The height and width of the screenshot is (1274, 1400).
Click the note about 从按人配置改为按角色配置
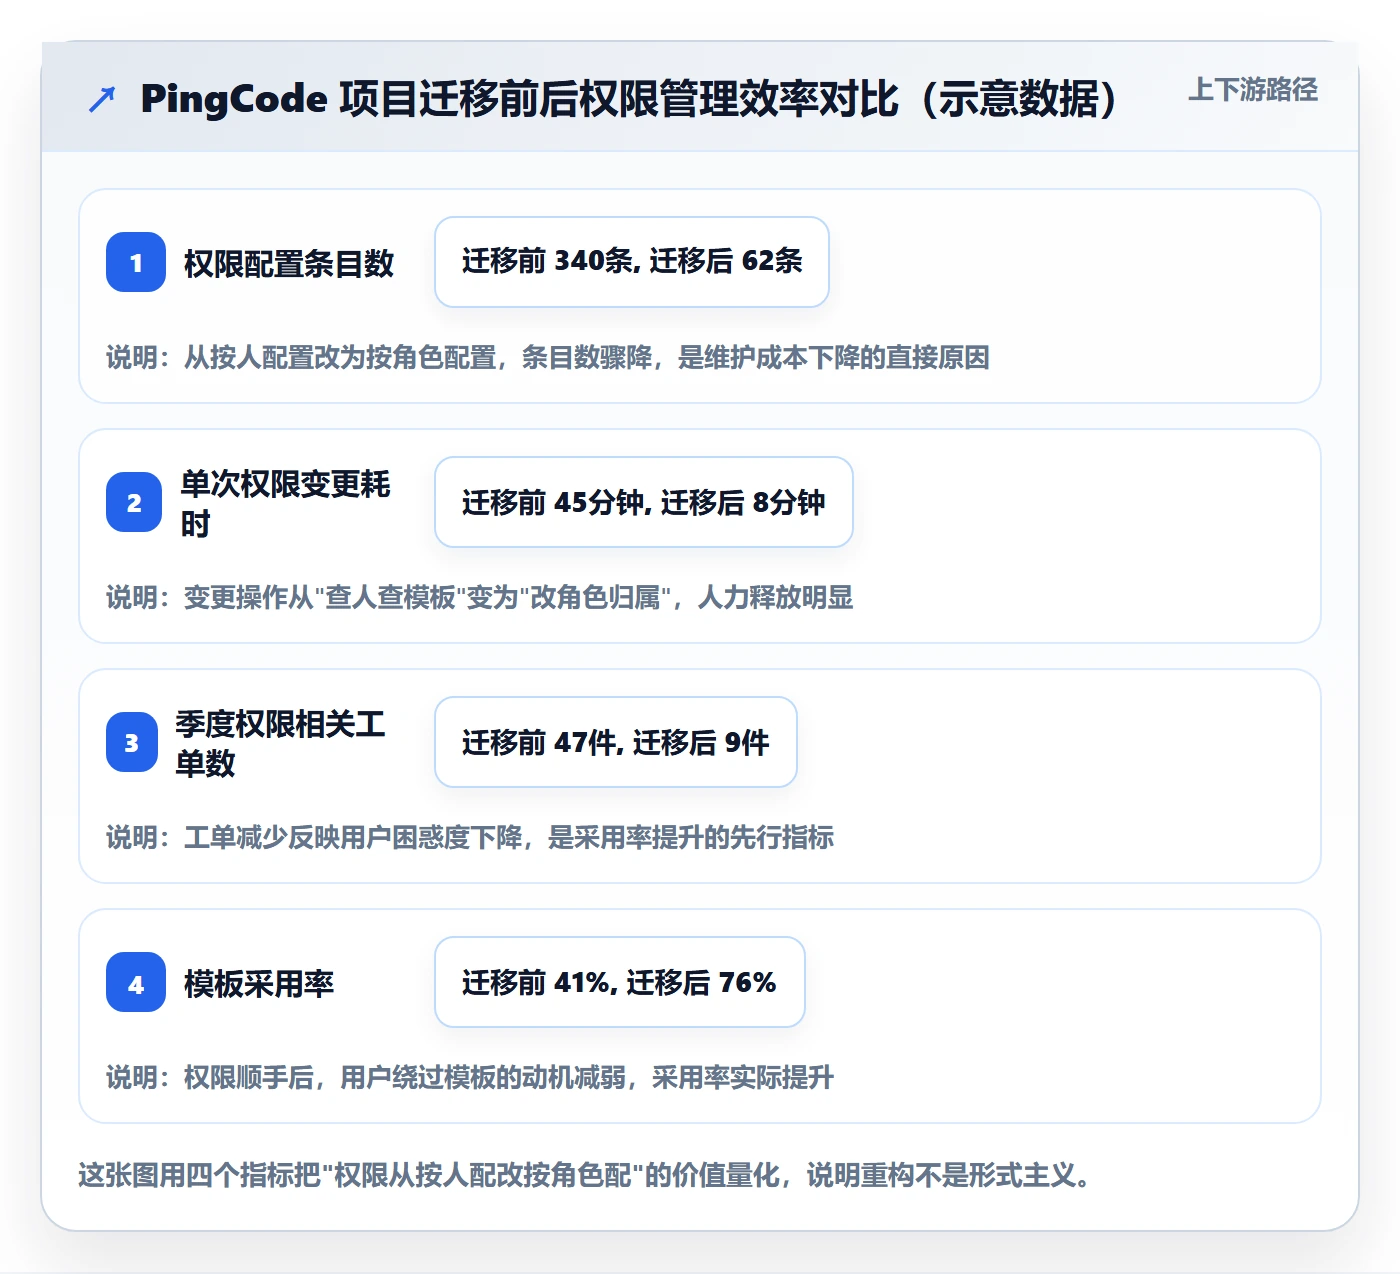[548, 357]
